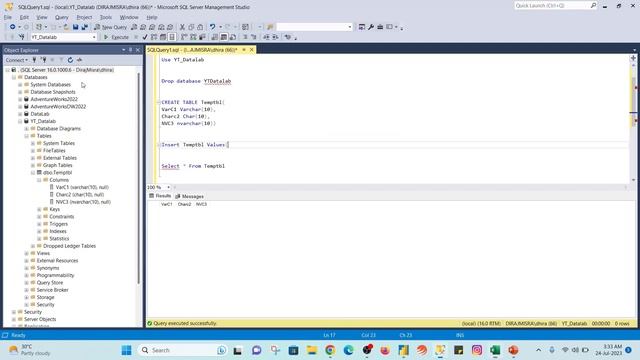The image size is (640, 360).
Task: Open Properties window with wrench icon
Action: [371, 27]
